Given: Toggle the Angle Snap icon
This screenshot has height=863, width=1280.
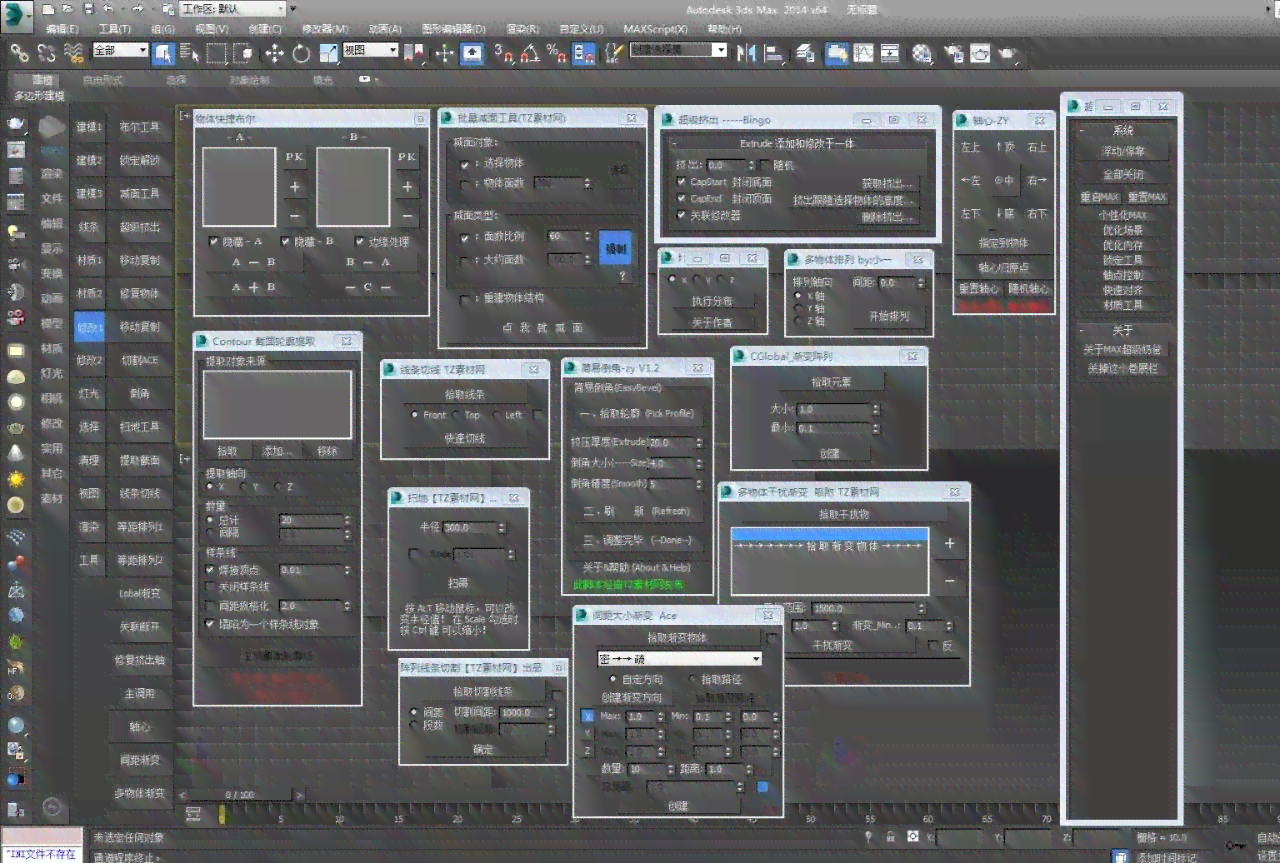Looking at the screenshot, I should pos(531,52).
